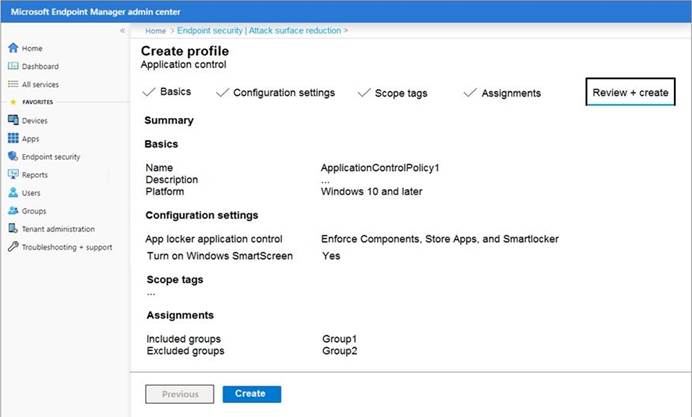Viewport: 692px width, 417px height.
Task: Click the Troubleshooting wrench icon
Action: [x=13, y=247]
